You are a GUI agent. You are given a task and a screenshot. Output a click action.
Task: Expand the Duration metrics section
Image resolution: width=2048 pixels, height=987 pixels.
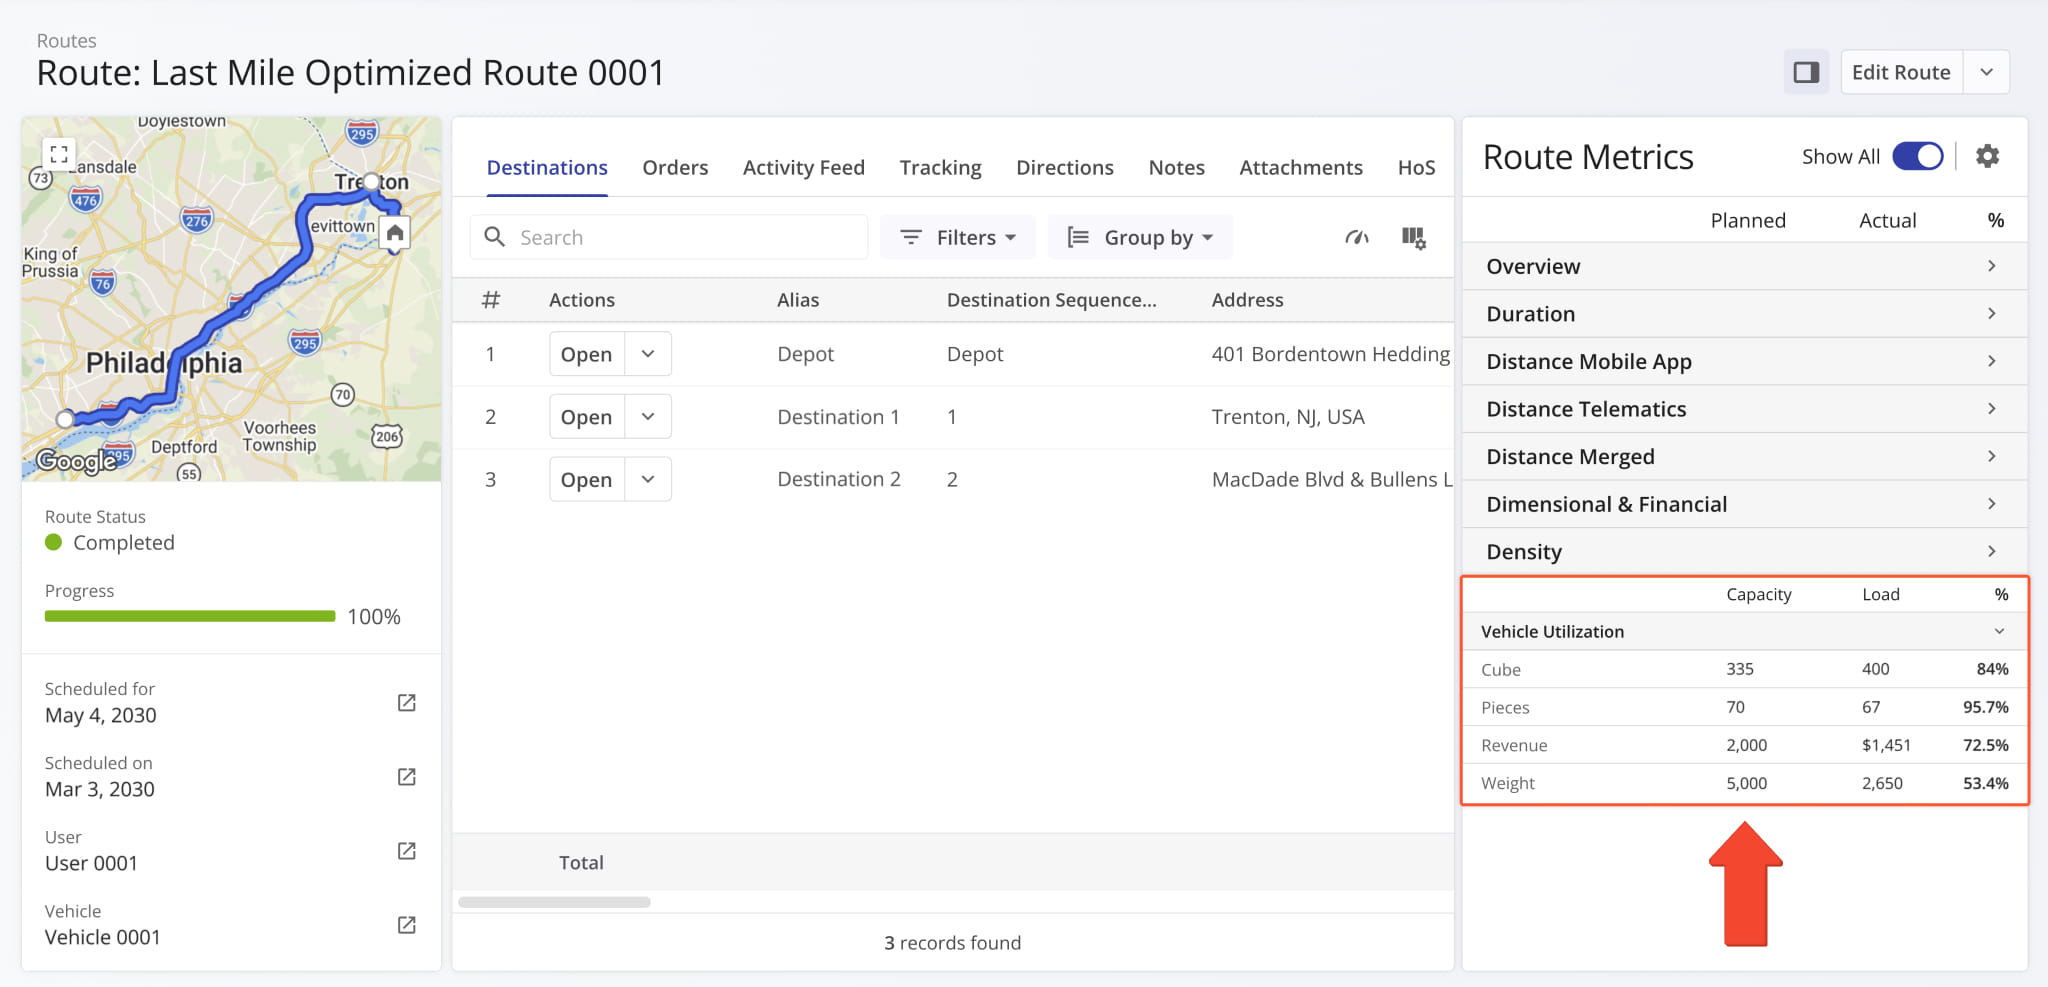point(1744,314)
